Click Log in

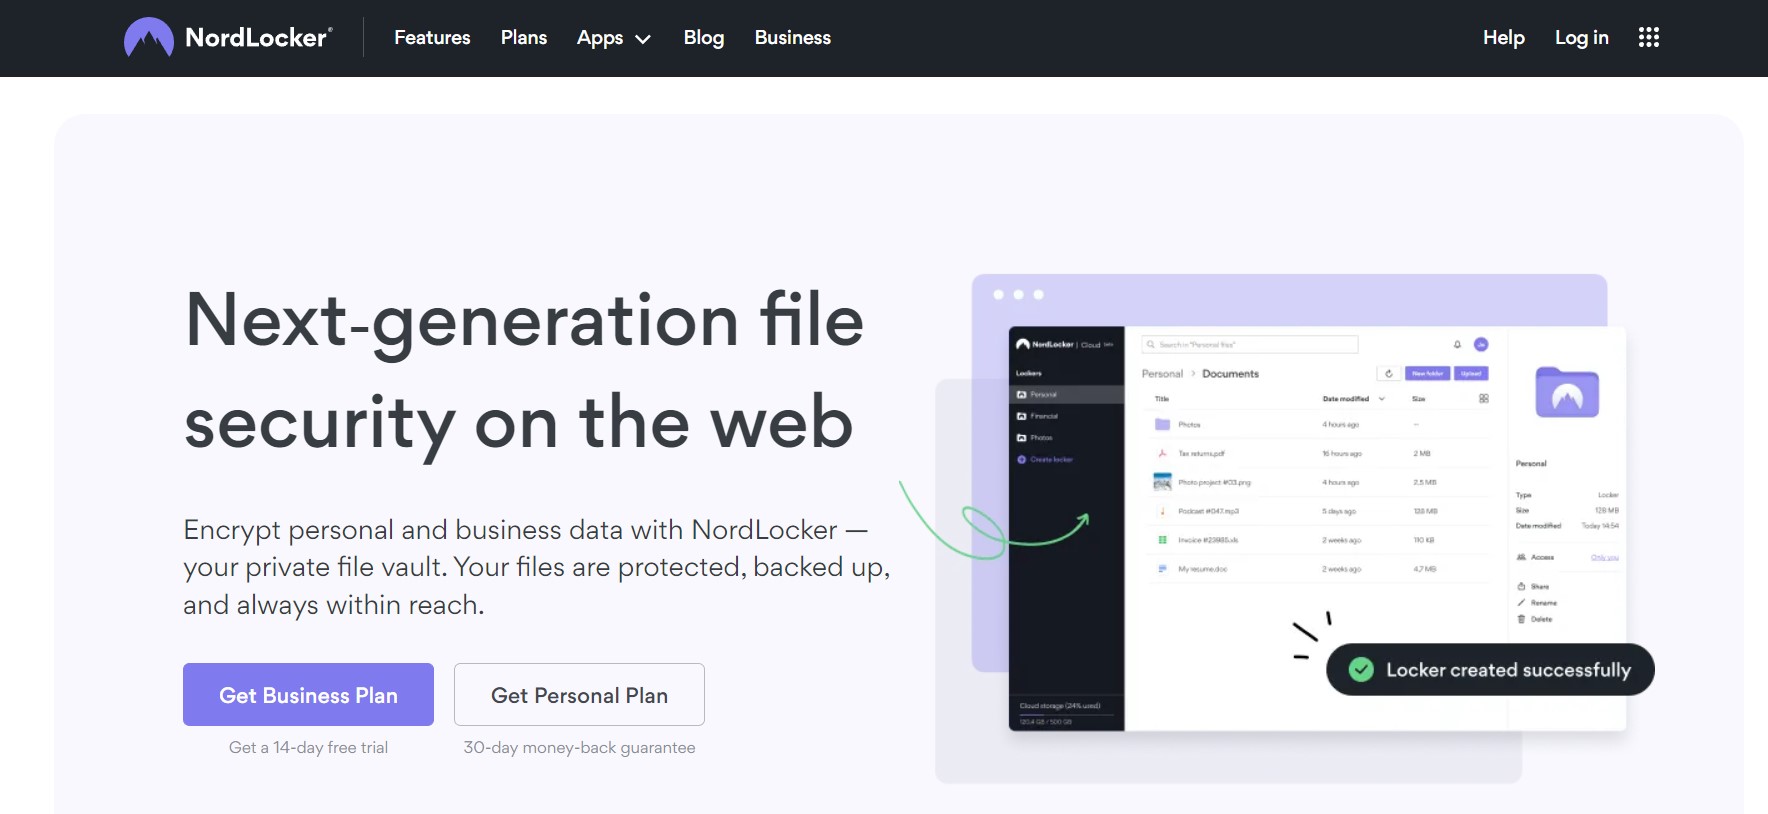click(1581, 38)
